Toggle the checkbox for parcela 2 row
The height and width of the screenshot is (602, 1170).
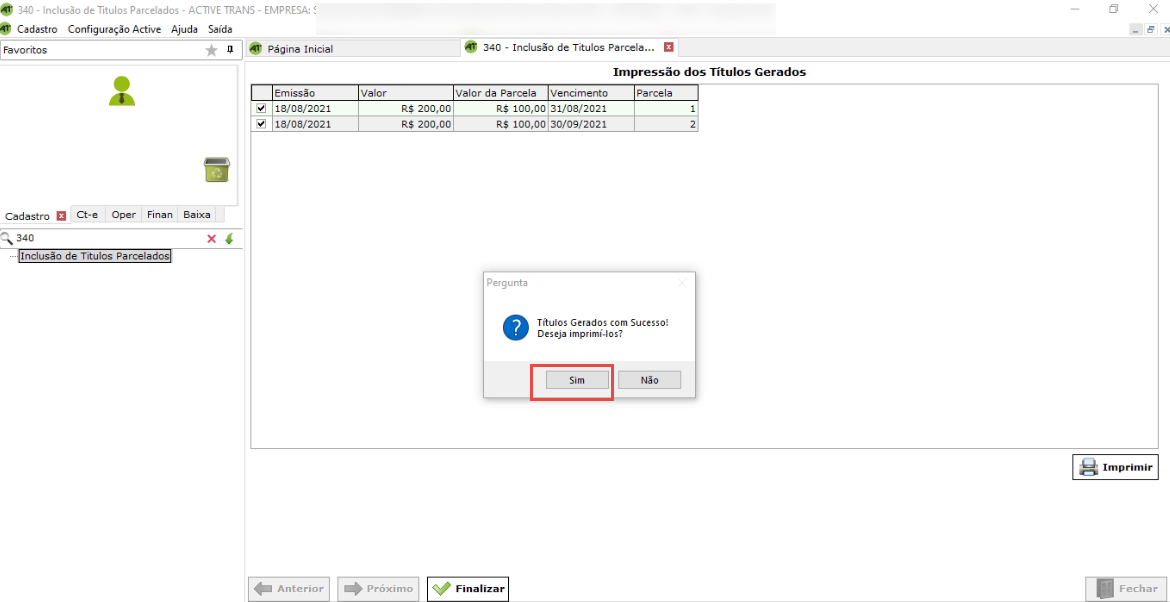[261, 124]
